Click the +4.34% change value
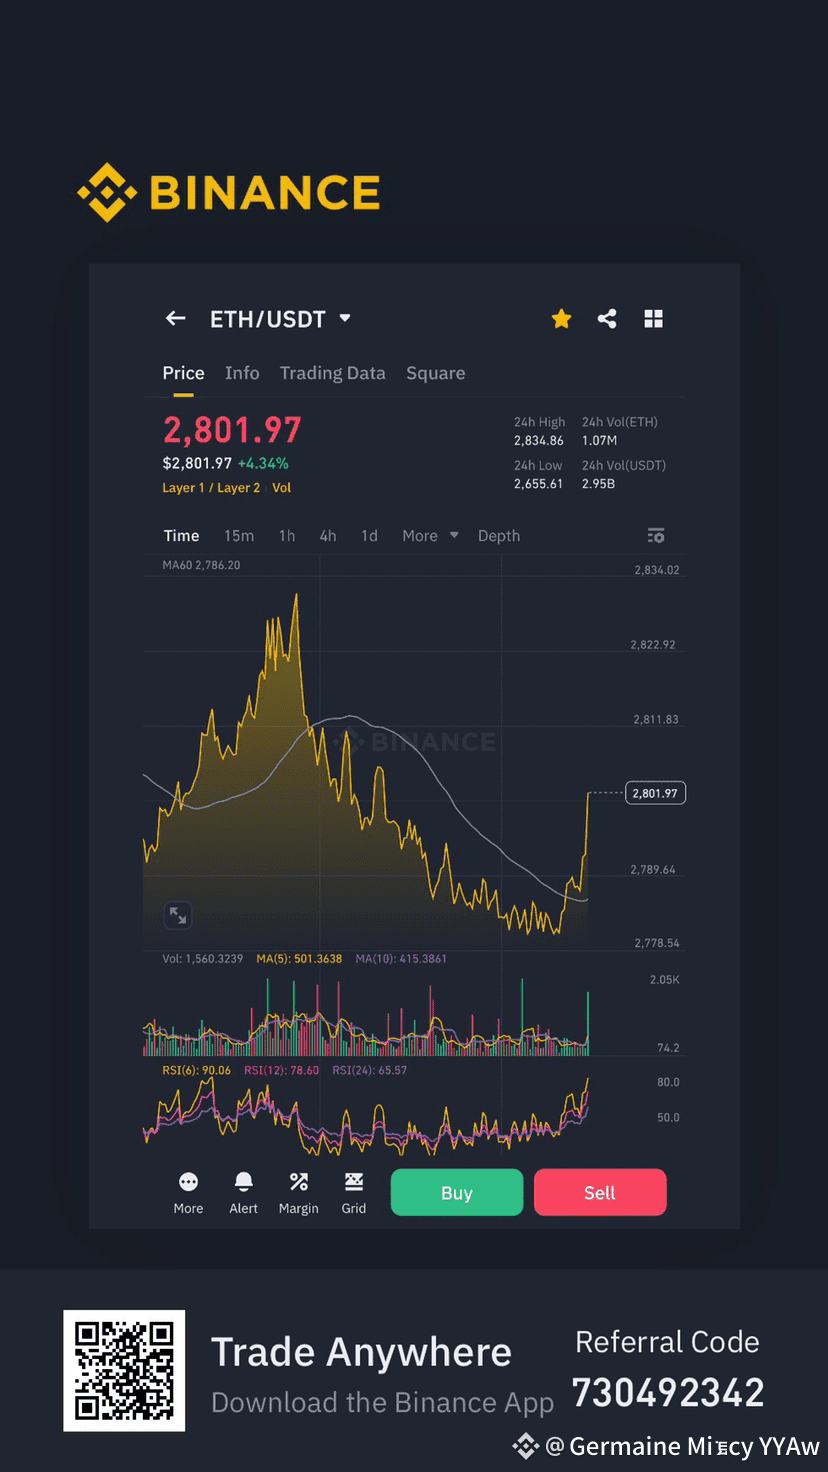 tap(263, 463)
